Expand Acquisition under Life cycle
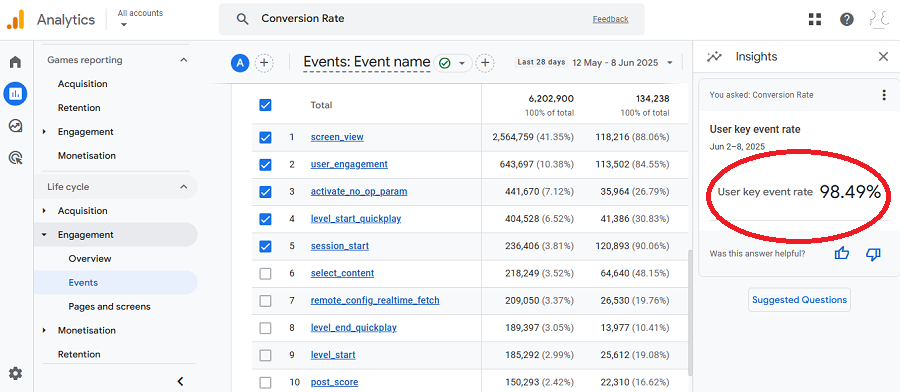The image size is (900, 392). [x=44, y=211]
